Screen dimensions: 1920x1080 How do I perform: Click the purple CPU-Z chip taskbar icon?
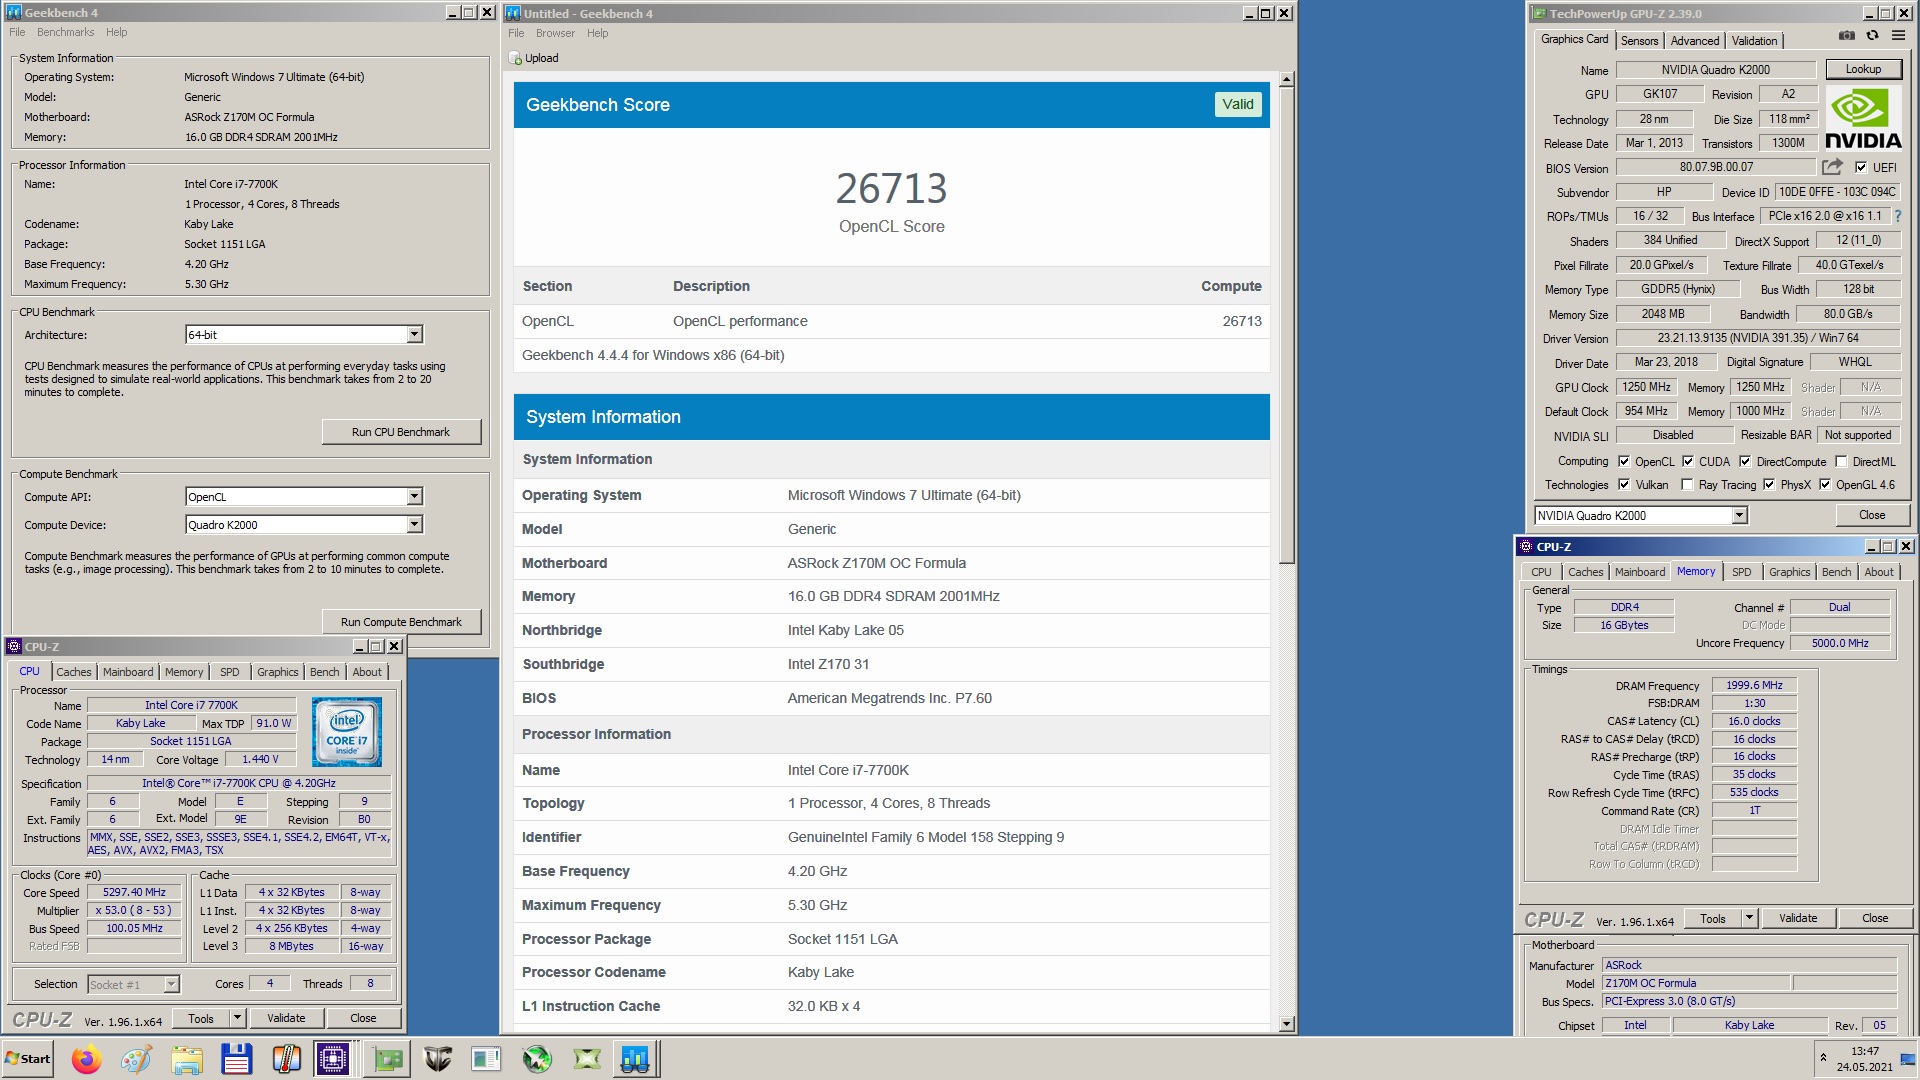point(332,1059)
